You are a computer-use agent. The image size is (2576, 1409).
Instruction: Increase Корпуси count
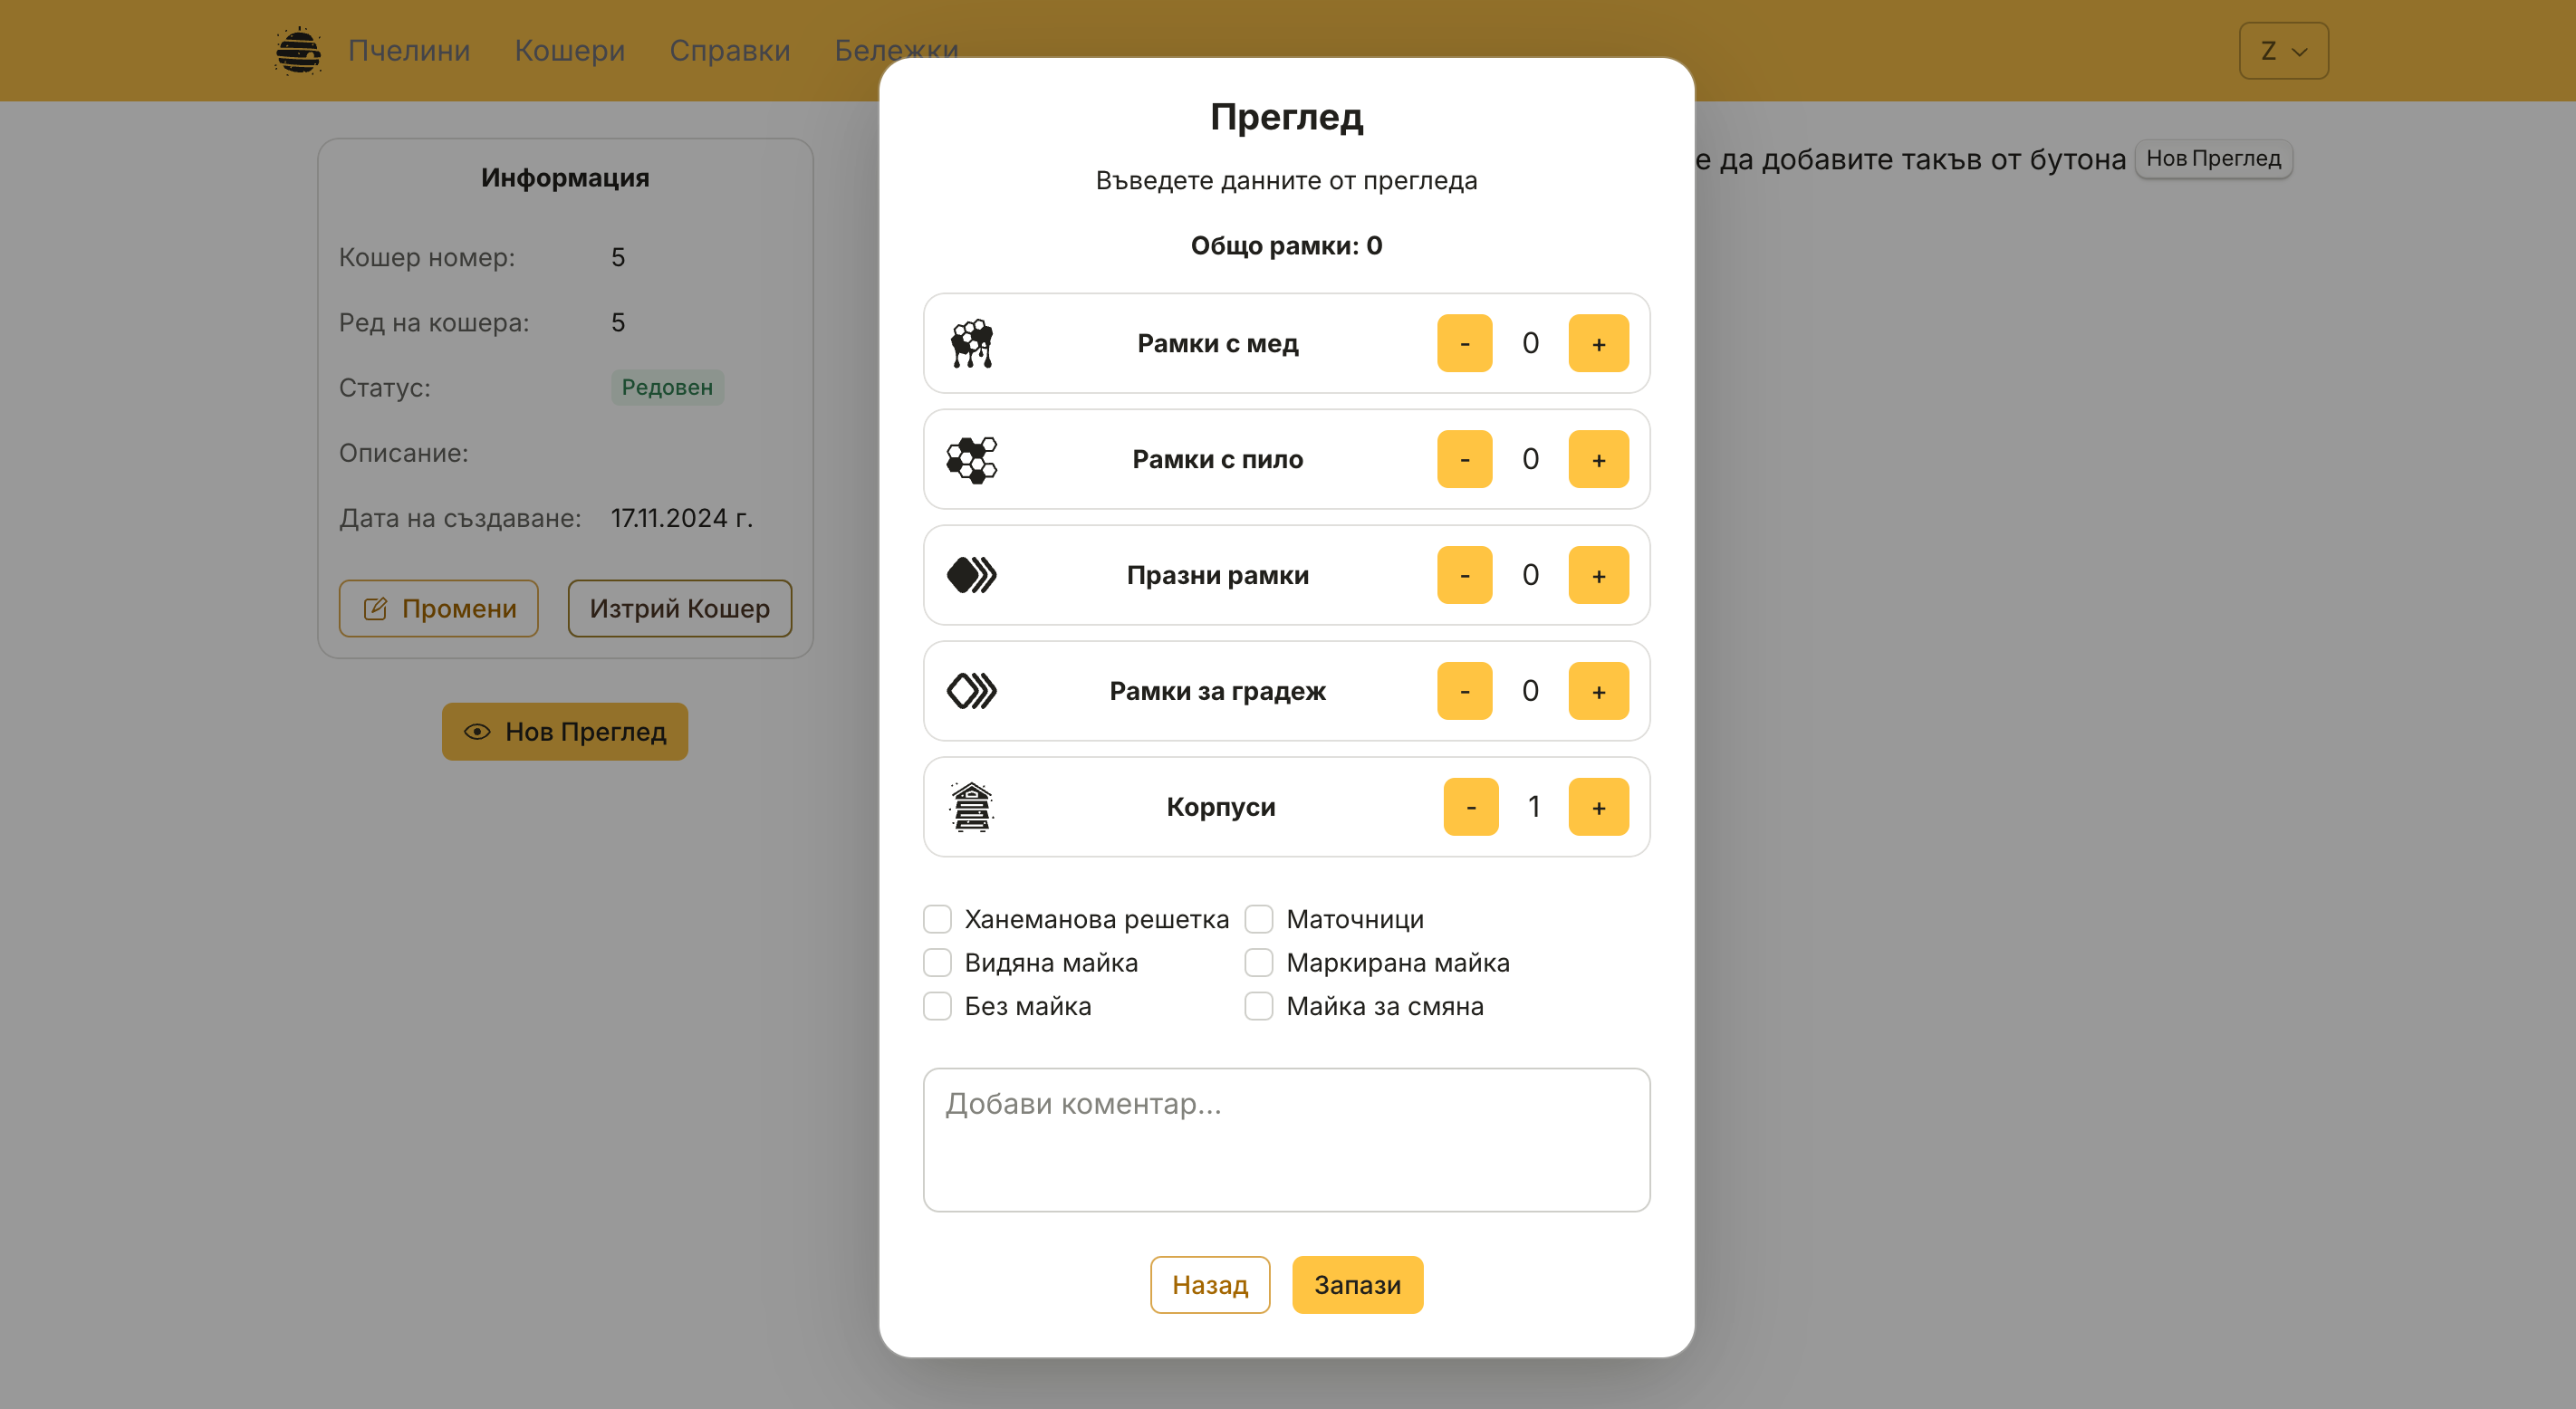tap(1598, 807)
